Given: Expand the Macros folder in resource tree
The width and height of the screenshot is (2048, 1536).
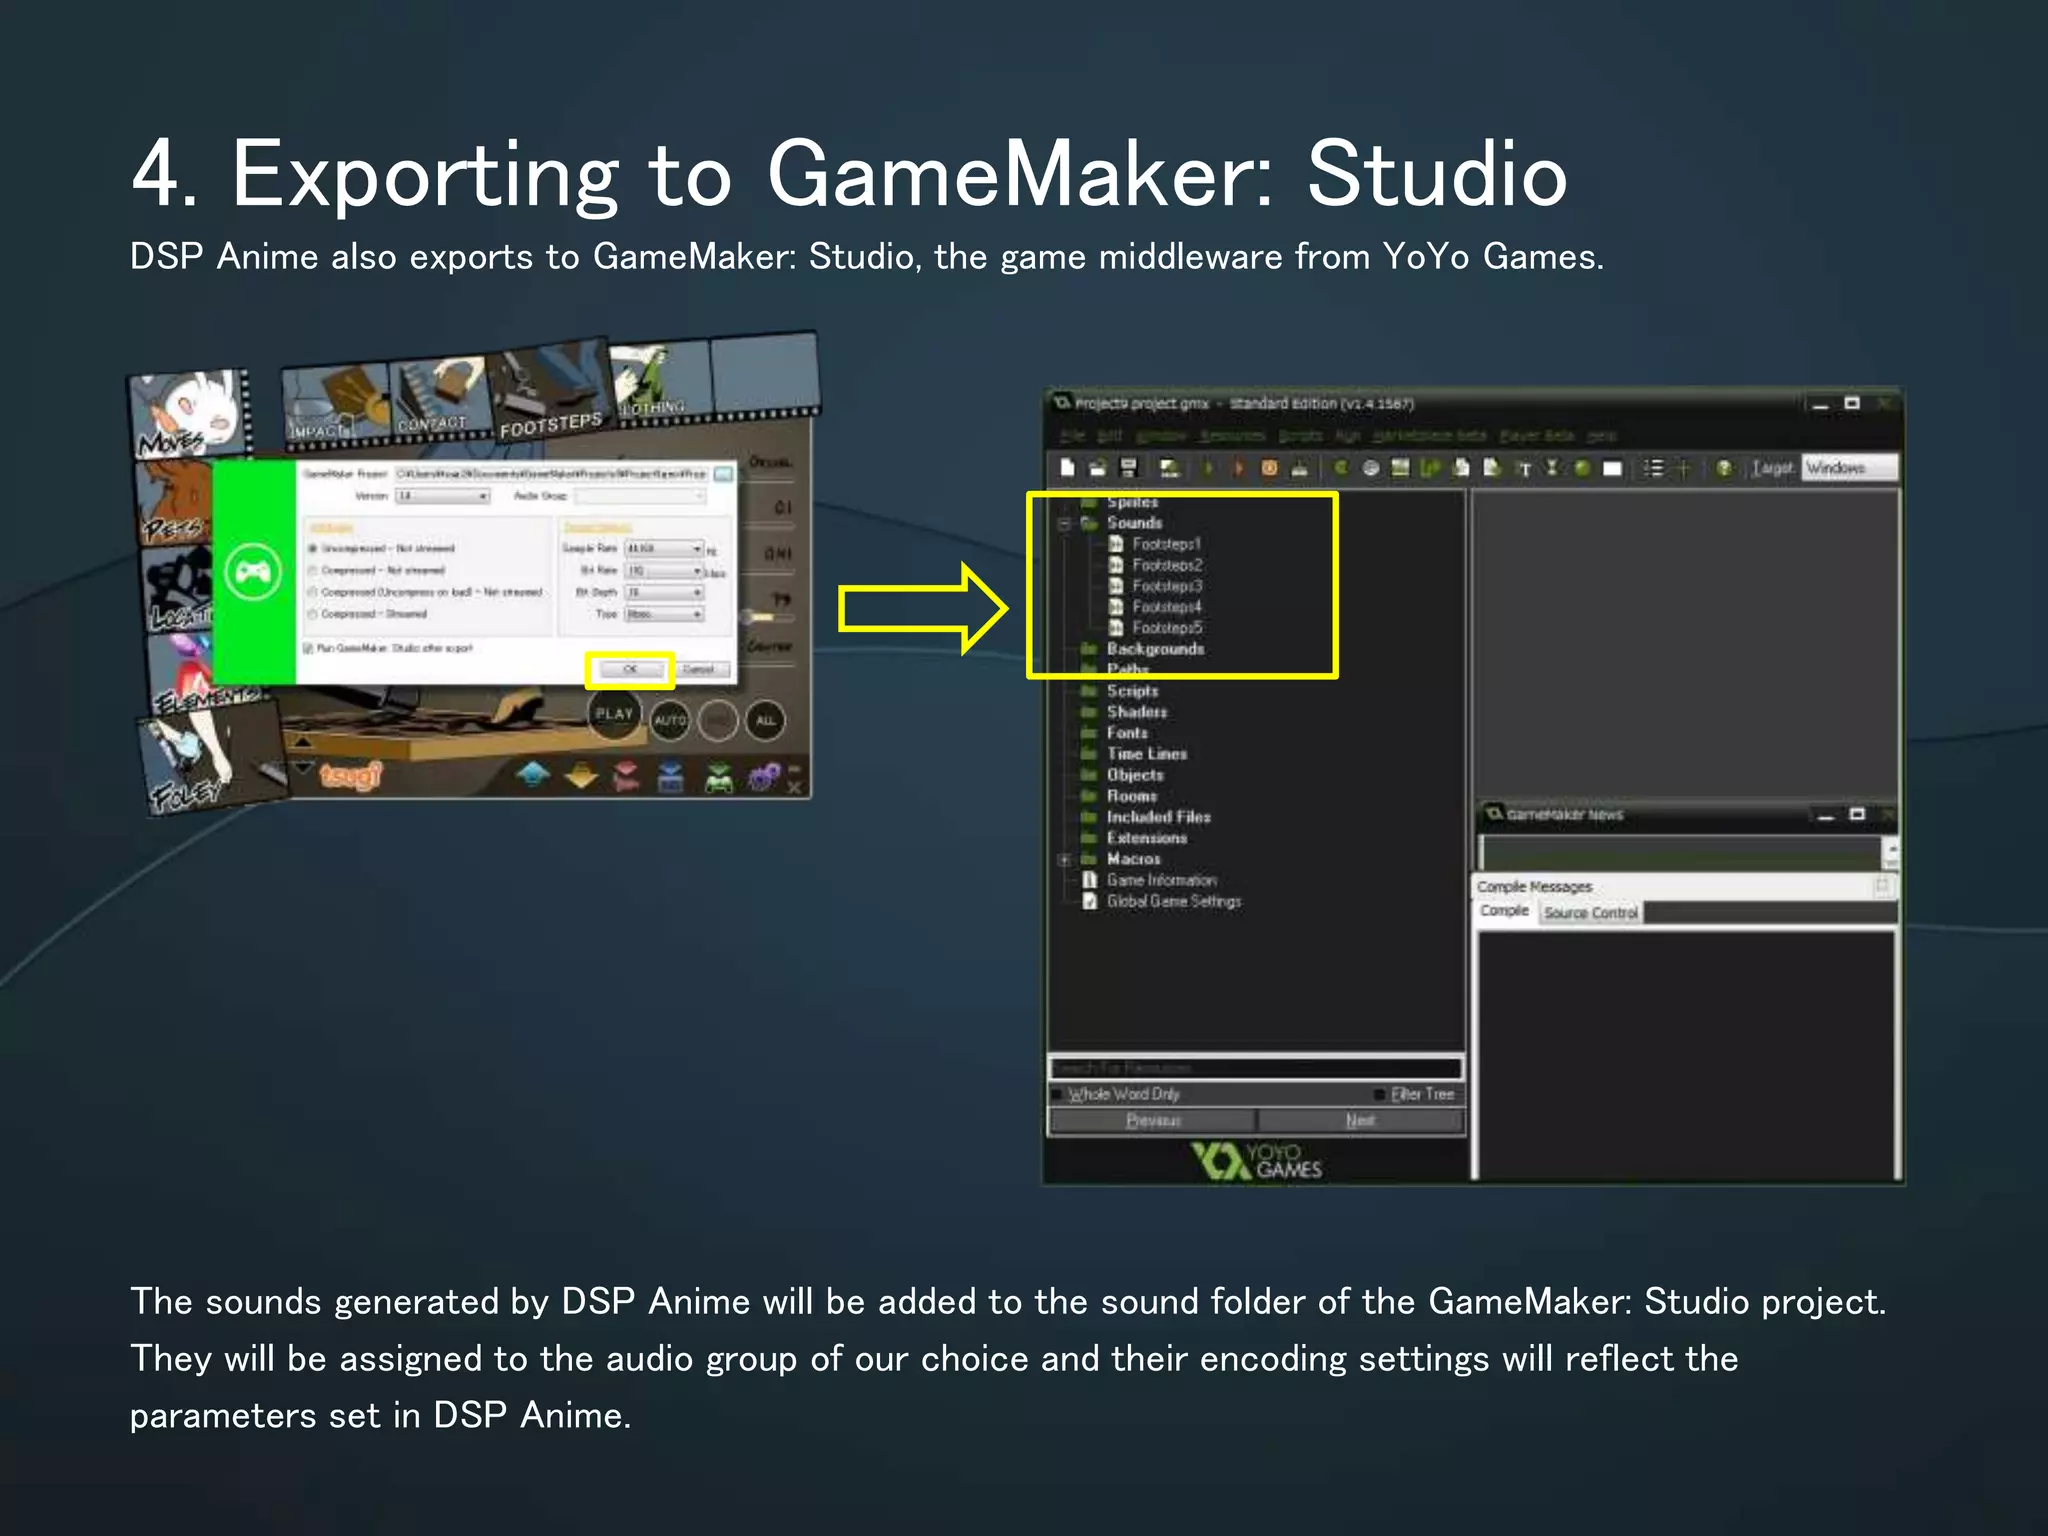Looking at the screenshot, I should coord(1064,859).
